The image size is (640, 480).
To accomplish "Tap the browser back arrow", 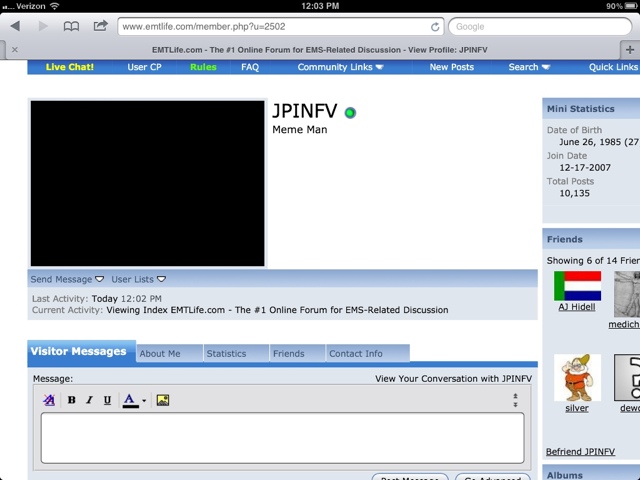I will tap(15, 26).
